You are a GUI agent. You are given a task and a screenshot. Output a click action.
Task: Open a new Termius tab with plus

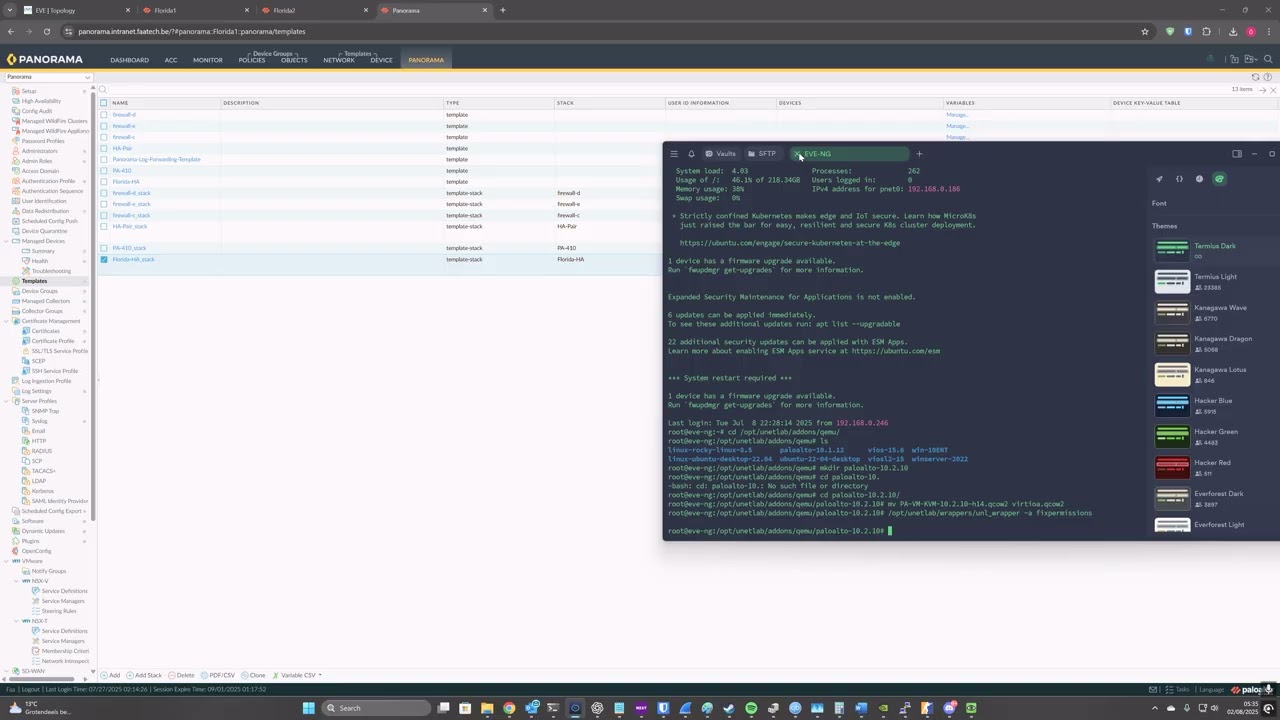(x=919, y=154)
